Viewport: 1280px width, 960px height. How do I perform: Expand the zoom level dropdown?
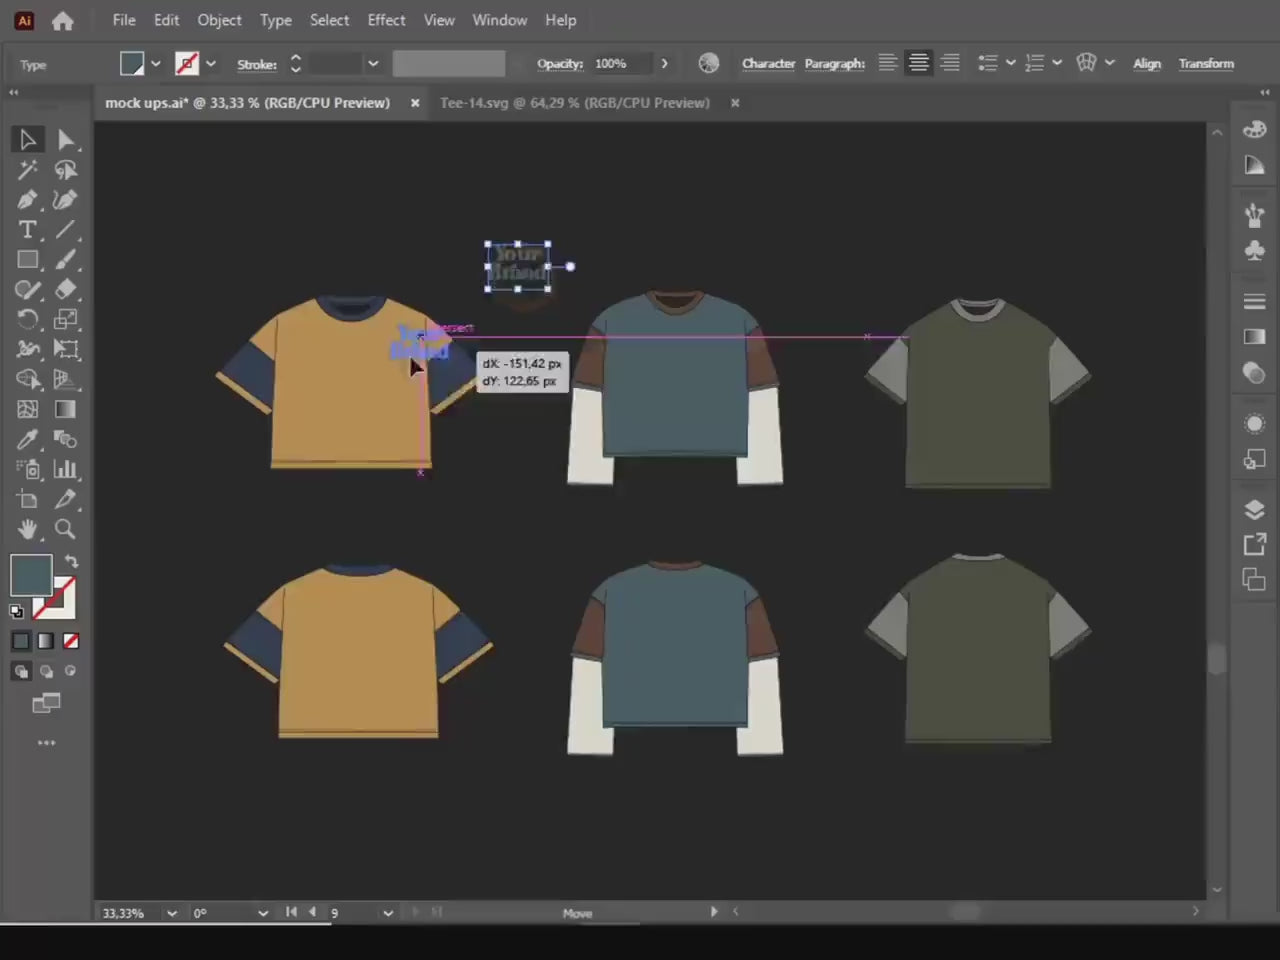(x=172, y=913)
